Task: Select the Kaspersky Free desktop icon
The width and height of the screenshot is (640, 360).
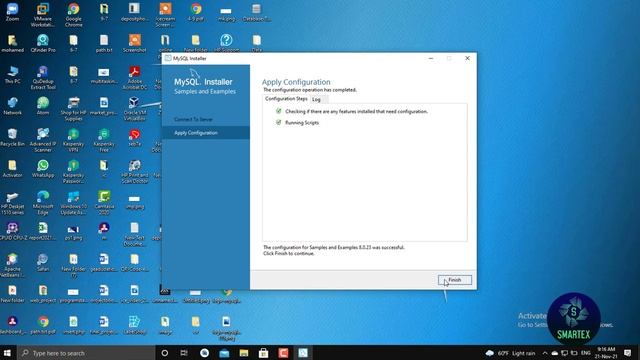Action: (x=104, y=140)
